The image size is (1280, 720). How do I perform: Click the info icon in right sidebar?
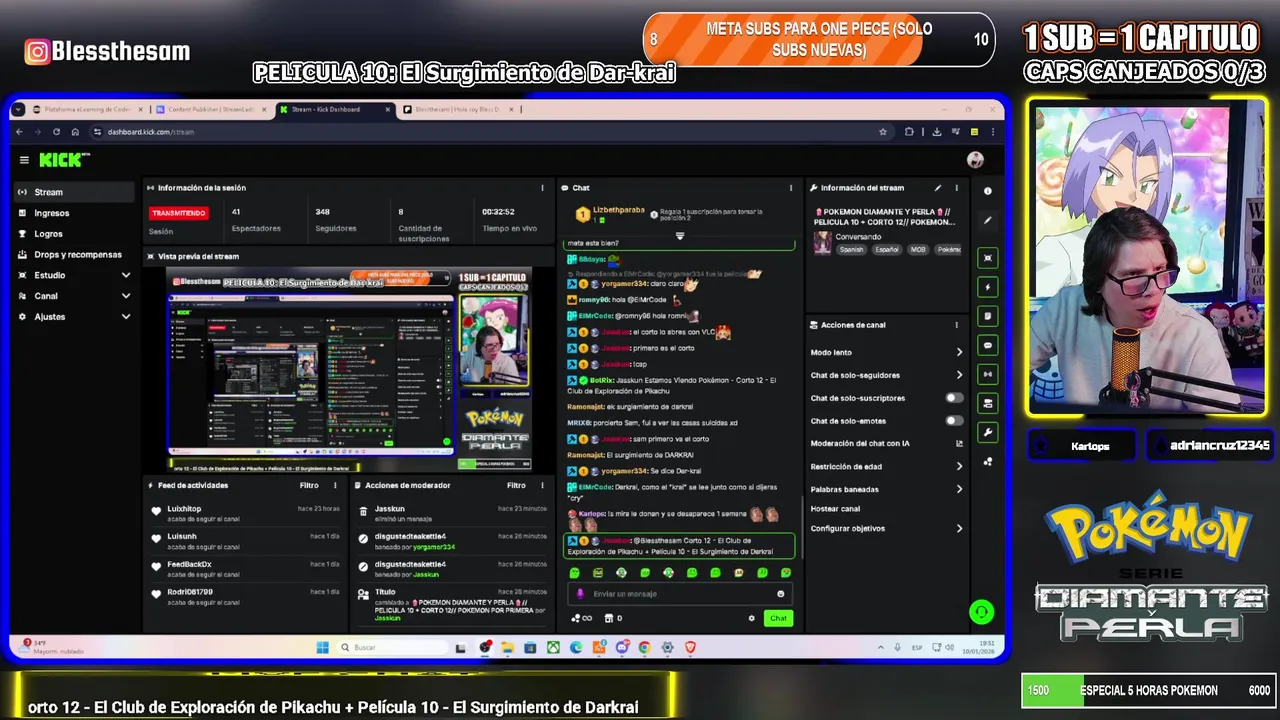(988, 191)
